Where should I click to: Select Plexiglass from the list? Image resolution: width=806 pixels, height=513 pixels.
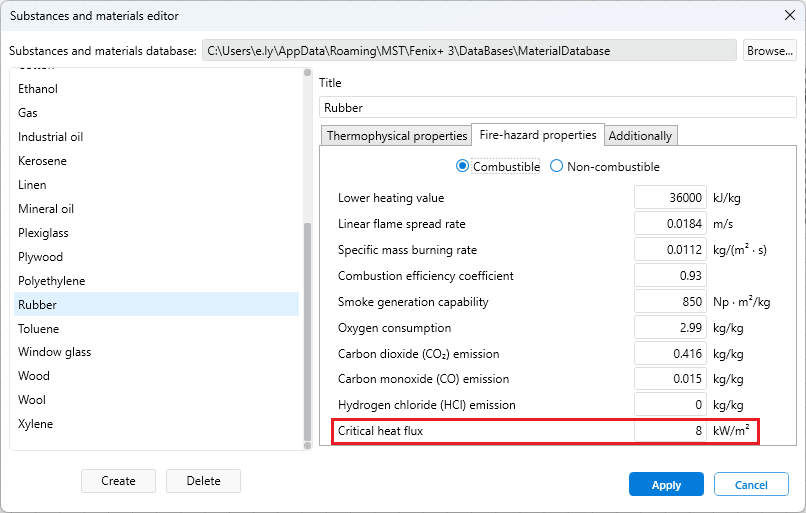click(x=43, y=233)
